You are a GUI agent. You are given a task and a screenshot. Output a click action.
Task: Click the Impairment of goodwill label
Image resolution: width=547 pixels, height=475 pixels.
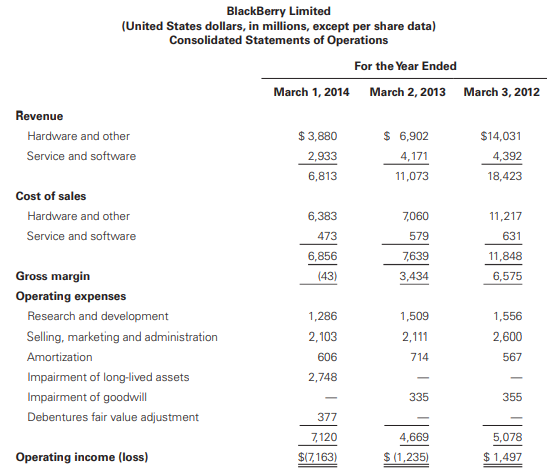[87, 397]
